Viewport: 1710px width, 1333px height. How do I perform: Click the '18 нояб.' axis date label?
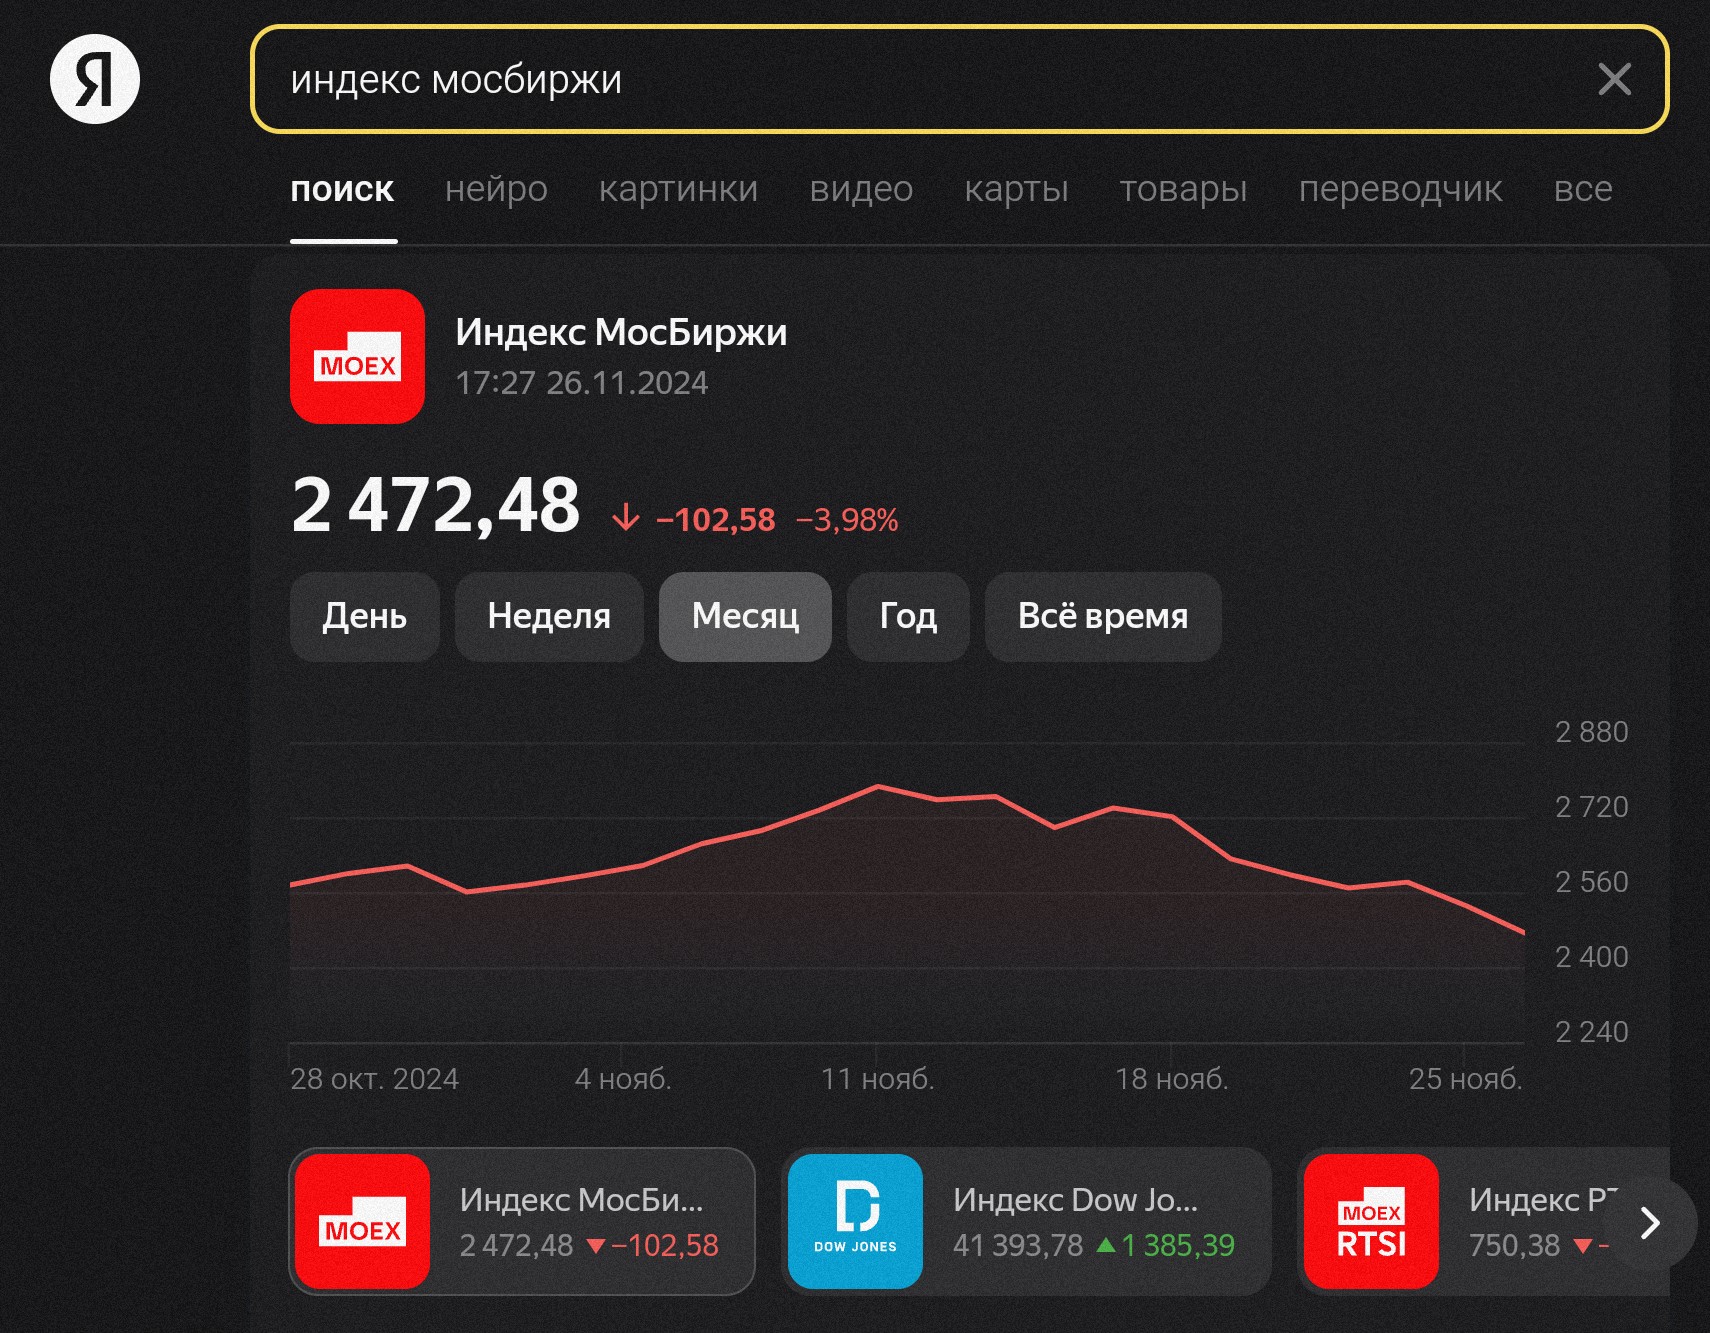[1171, 1079]
